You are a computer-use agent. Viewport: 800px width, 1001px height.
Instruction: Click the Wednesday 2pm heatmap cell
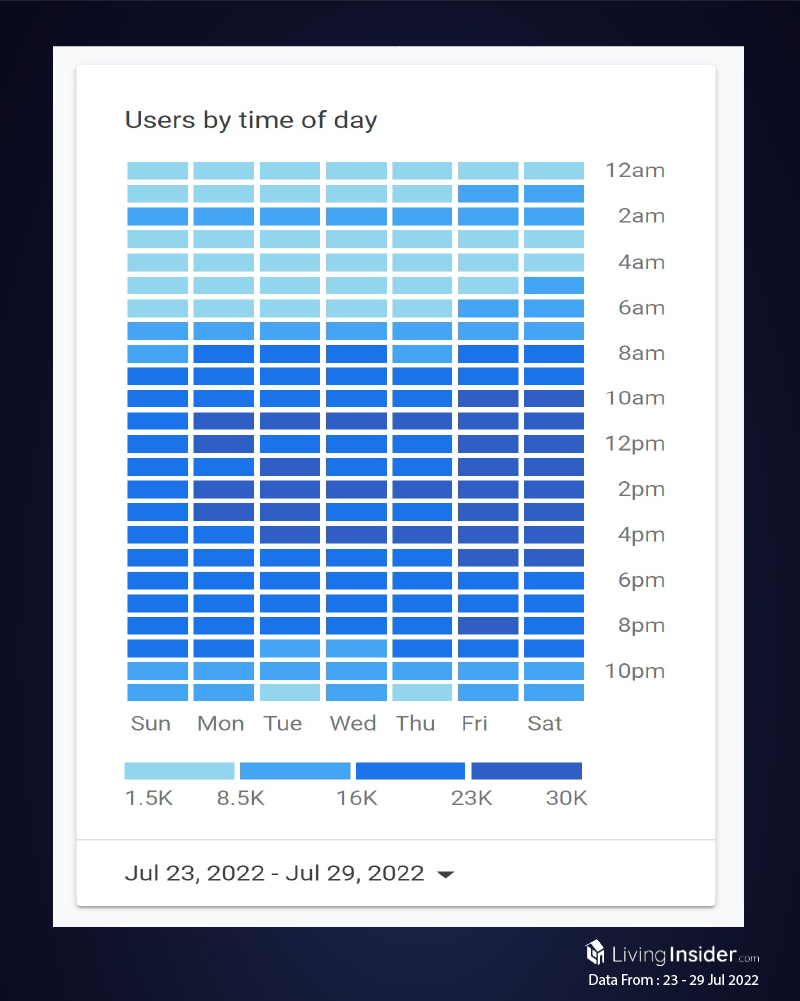pyautogui.click(x=356, y=489)
